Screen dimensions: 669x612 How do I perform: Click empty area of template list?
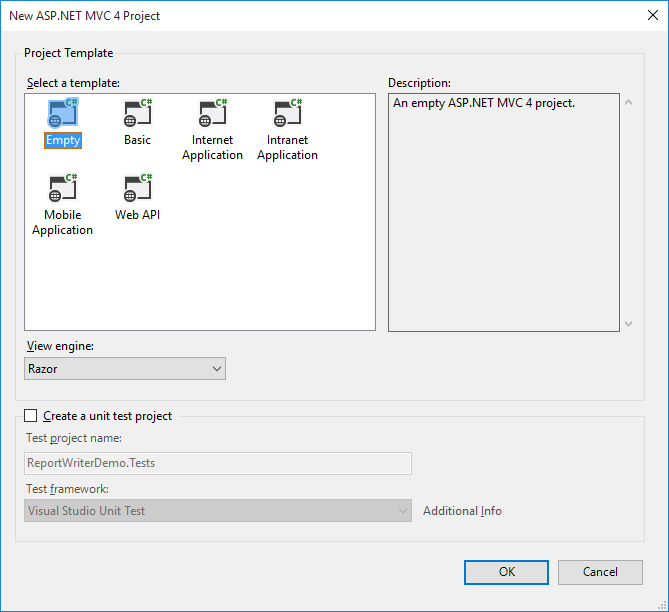pyautogui.click(x=250, y=280)
